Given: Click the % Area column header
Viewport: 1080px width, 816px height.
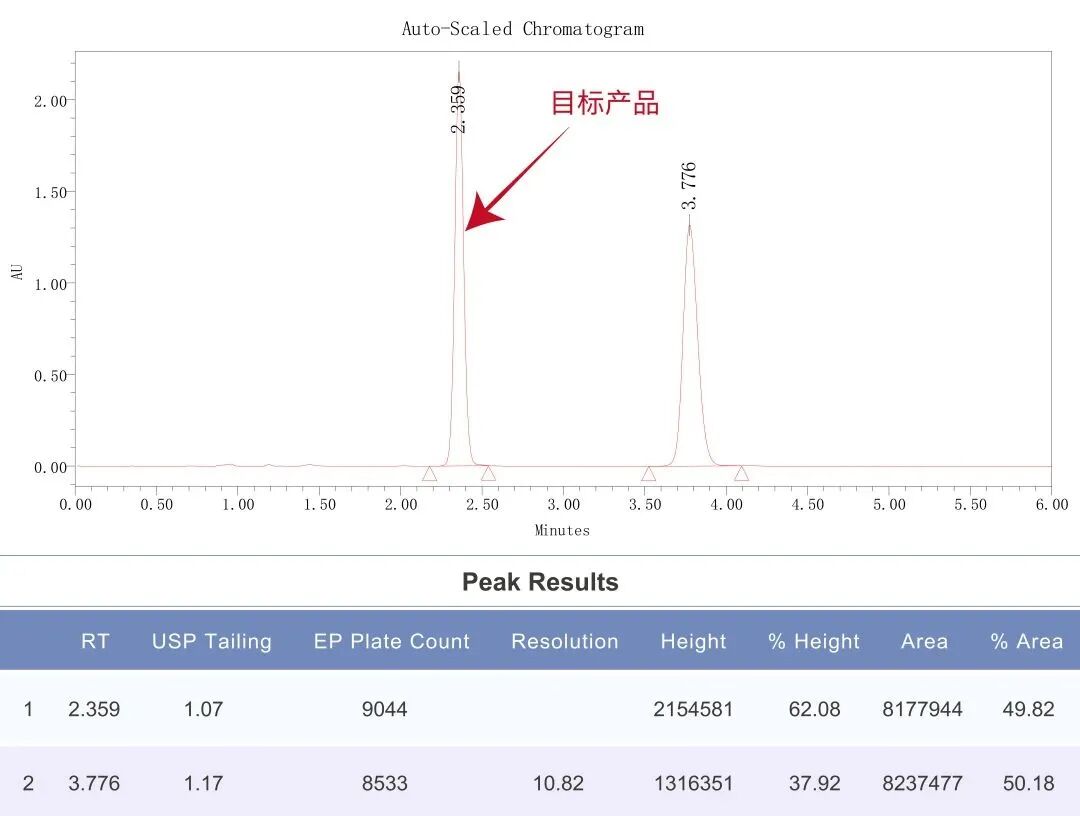Looking at the screenshot, I should tap(1026, 641).
